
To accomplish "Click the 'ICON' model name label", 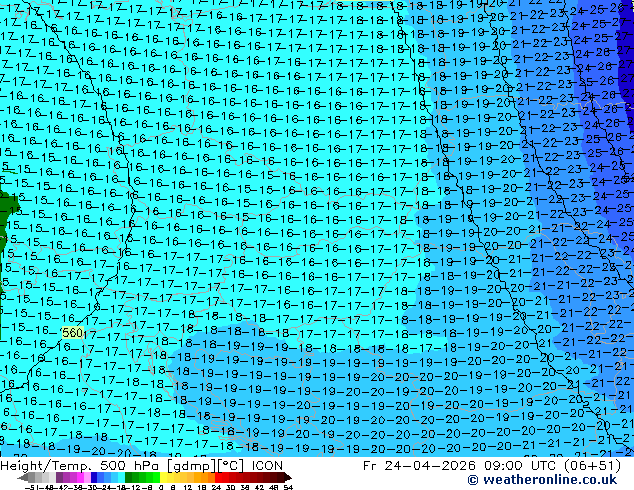I will point(267,466).
